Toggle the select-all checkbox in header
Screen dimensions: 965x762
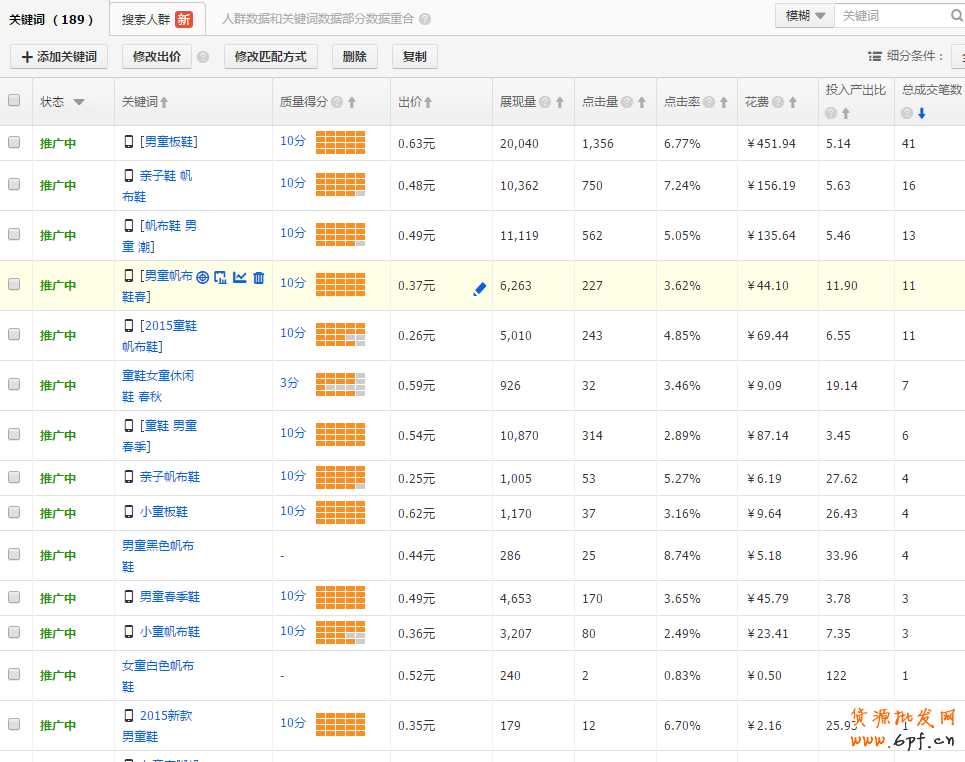point(14,100)
